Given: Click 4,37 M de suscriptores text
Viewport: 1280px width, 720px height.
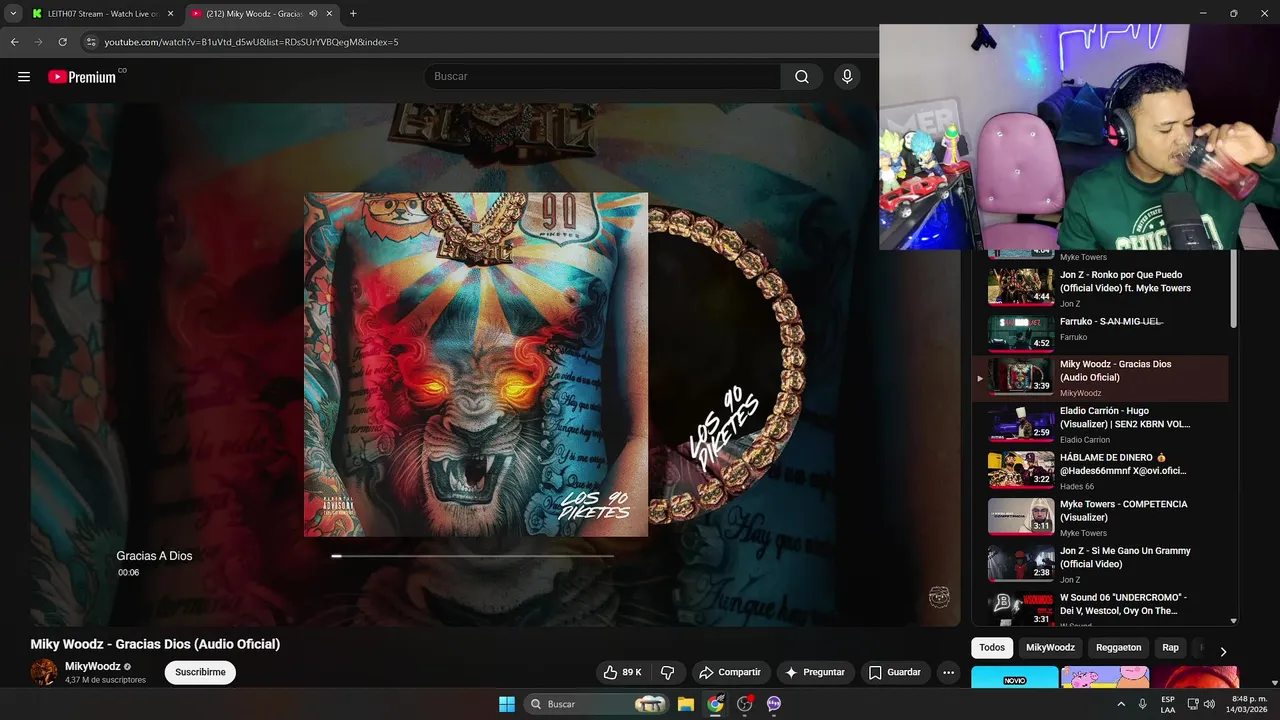Looking at the screenshot, I should pyautogui.click(x=105, y=680).
